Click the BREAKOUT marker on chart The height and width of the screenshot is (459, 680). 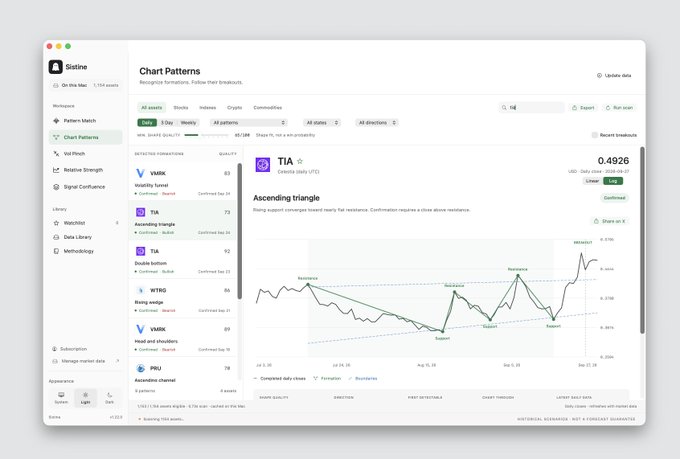[x=582, y=243]
